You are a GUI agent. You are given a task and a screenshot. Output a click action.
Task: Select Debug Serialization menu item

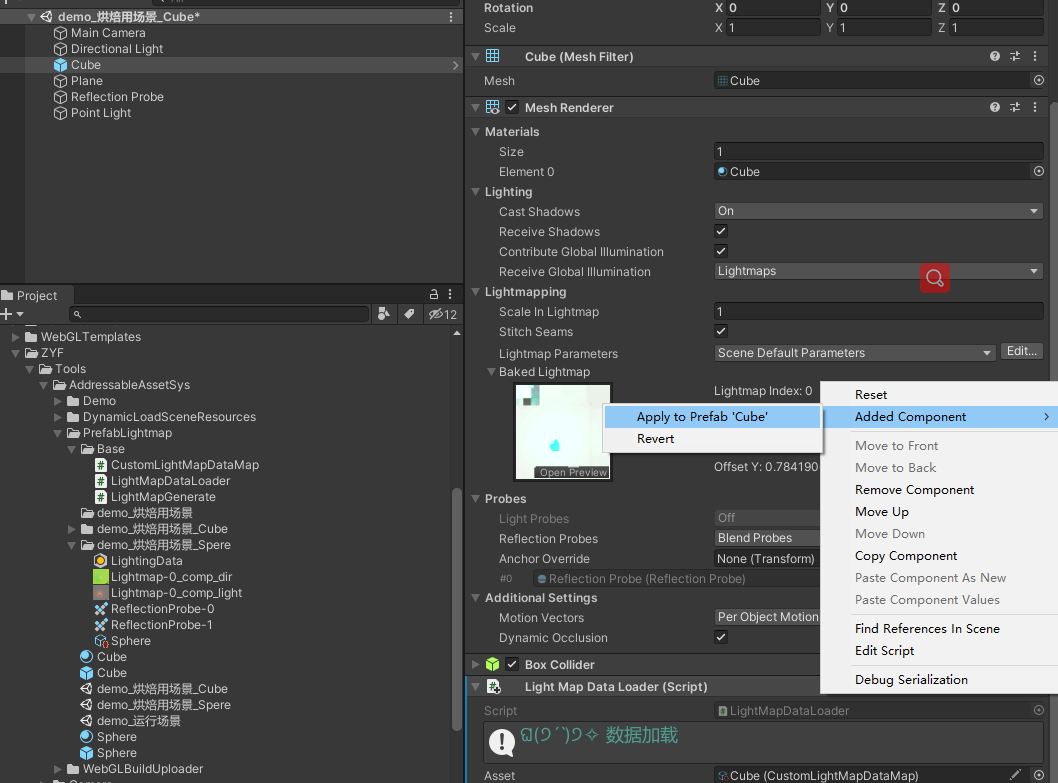point(939,680)
